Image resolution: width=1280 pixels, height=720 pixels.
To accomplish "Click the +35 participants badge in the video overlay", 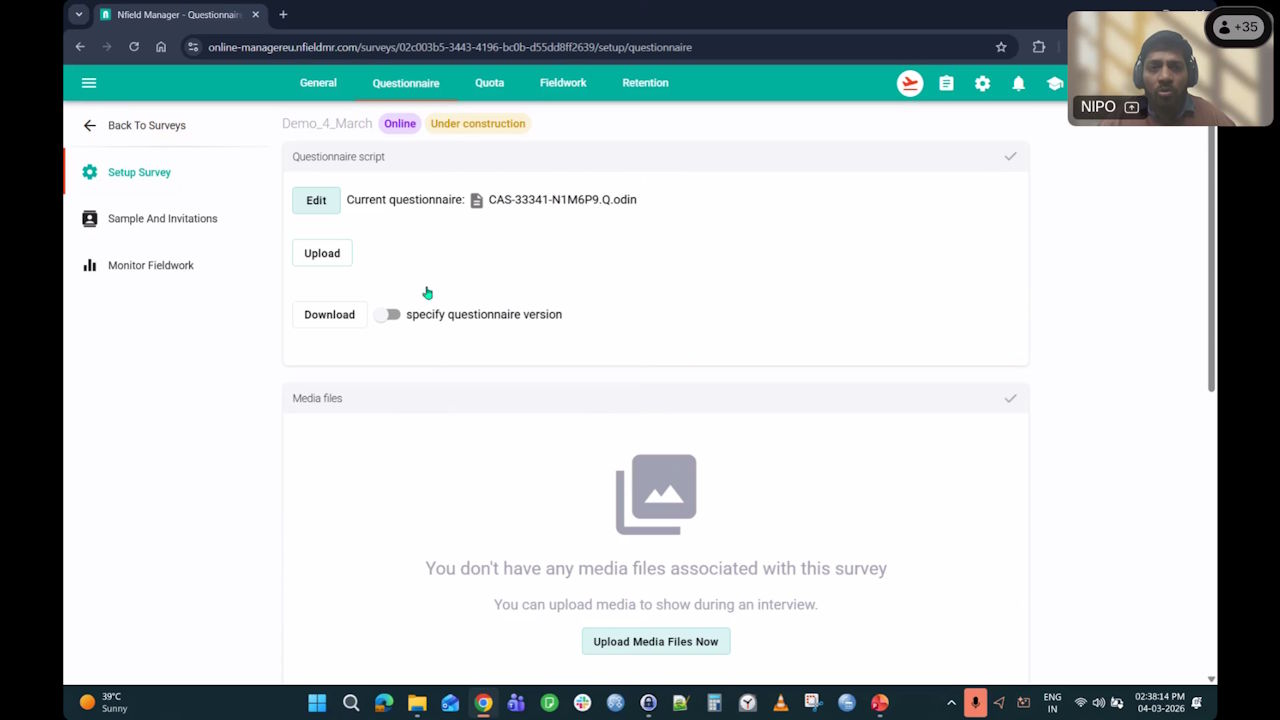I will (x=1238, y=27).
